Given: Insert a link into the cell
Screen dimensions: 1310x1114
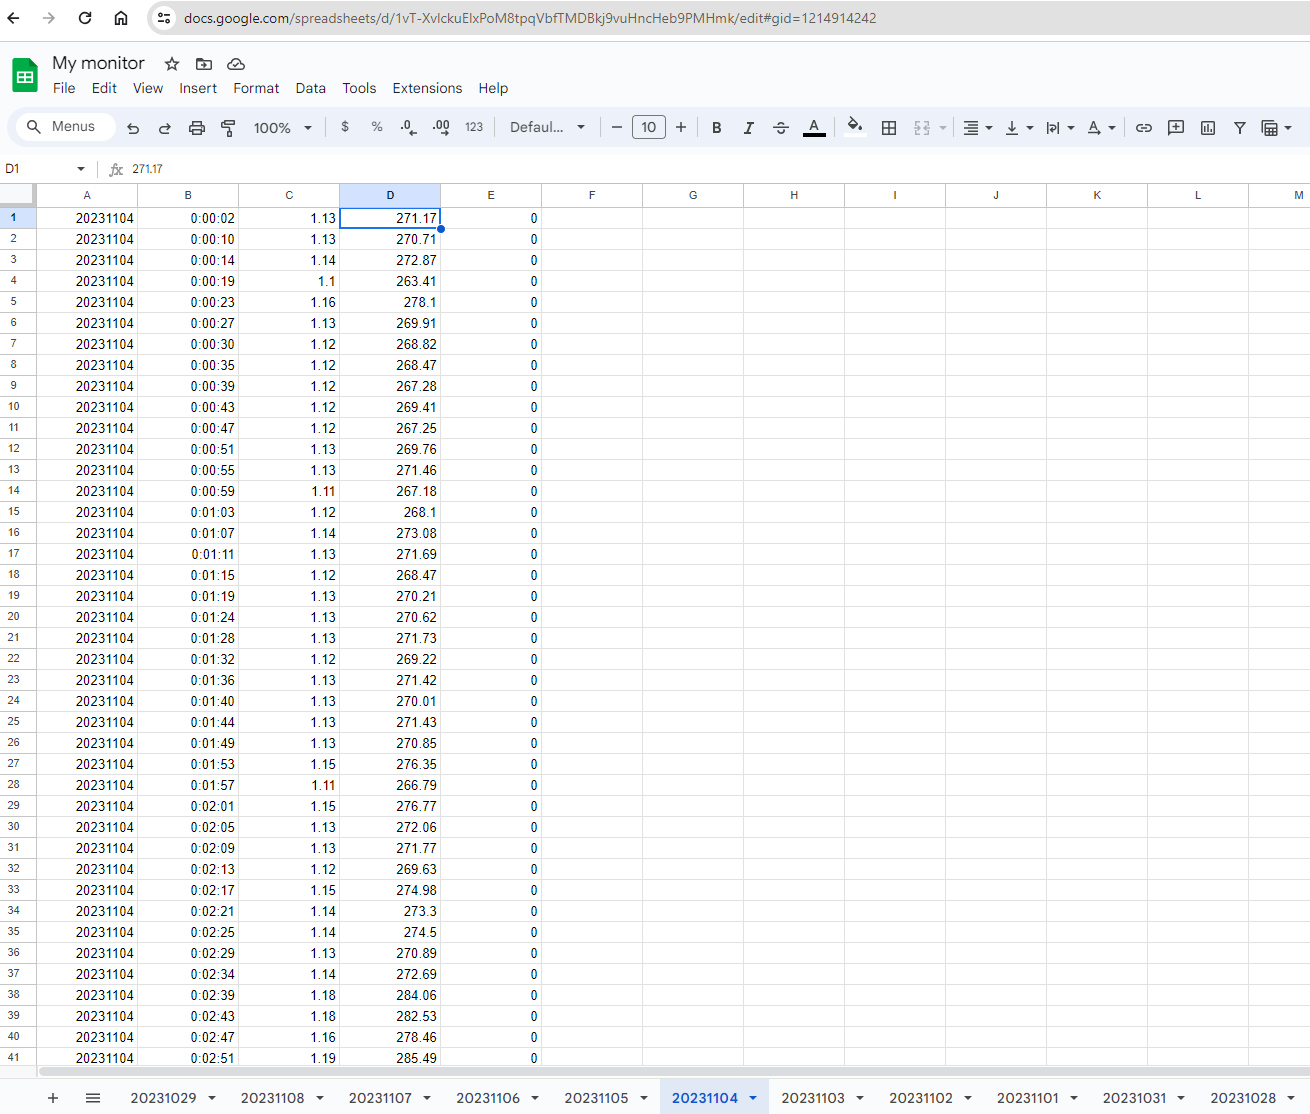Looking at the screenshot, I should tap(1143, 127).
